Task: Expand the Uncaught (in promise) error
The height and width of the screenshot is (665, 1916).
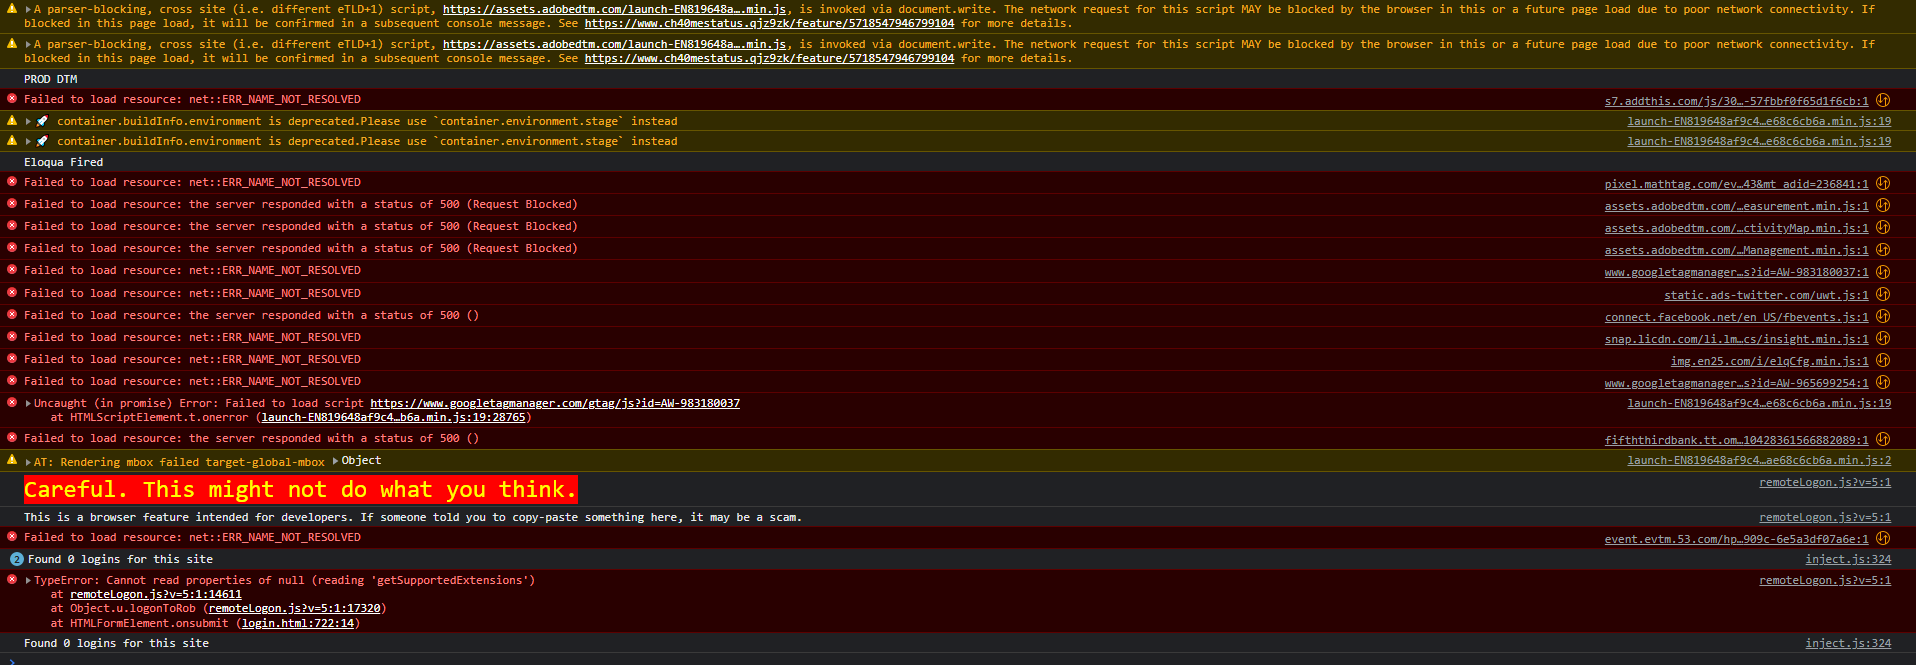Action: tap(28, 404)
